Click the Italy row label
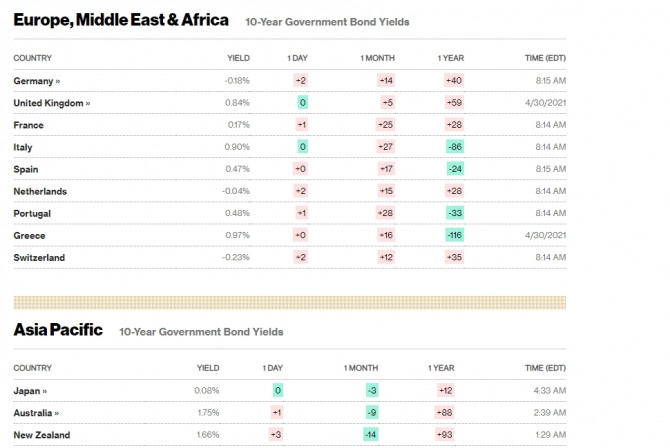The width and height of the screenshot is (670, 448). 23,147
